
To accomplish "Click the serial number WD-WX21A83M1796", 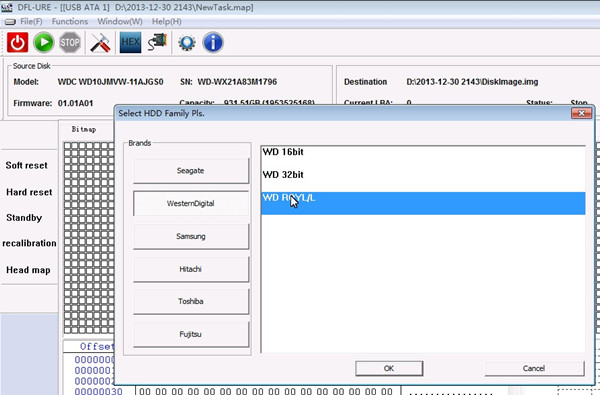I will pyautogui.click(x=237, y=82).
